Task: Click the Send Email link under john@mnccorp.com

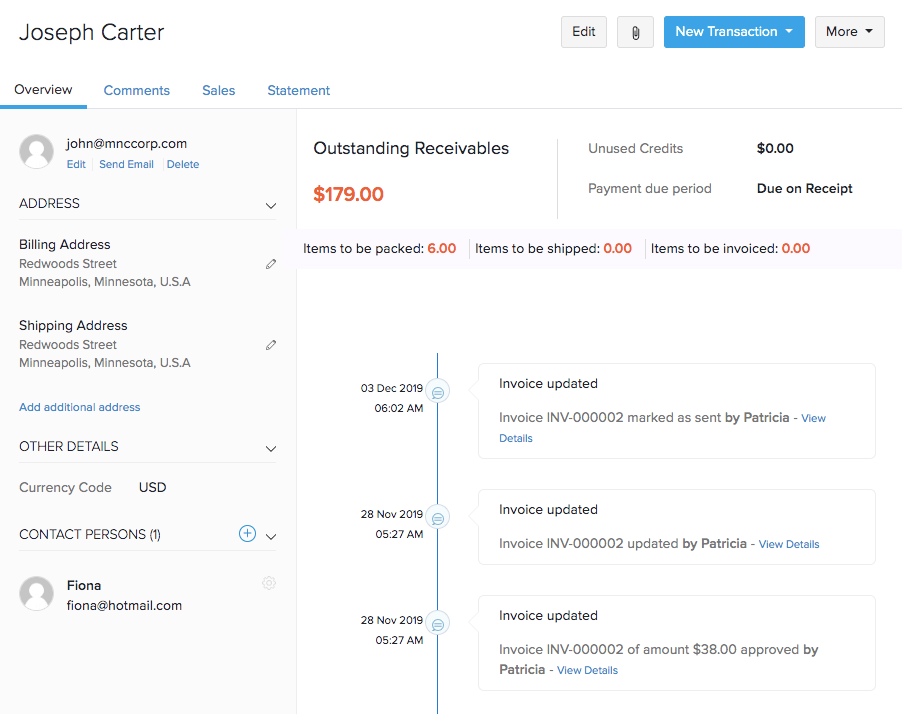Action: (126, 163)
